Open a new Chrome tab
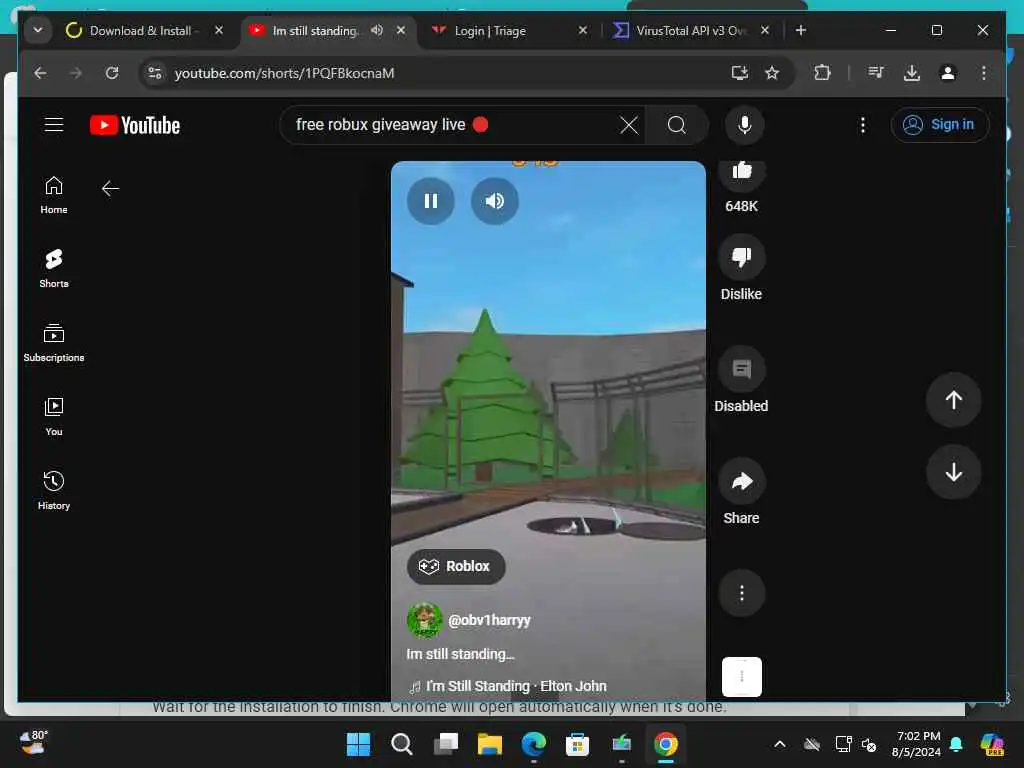The image size is (1024, 768). tap(801, 31)
